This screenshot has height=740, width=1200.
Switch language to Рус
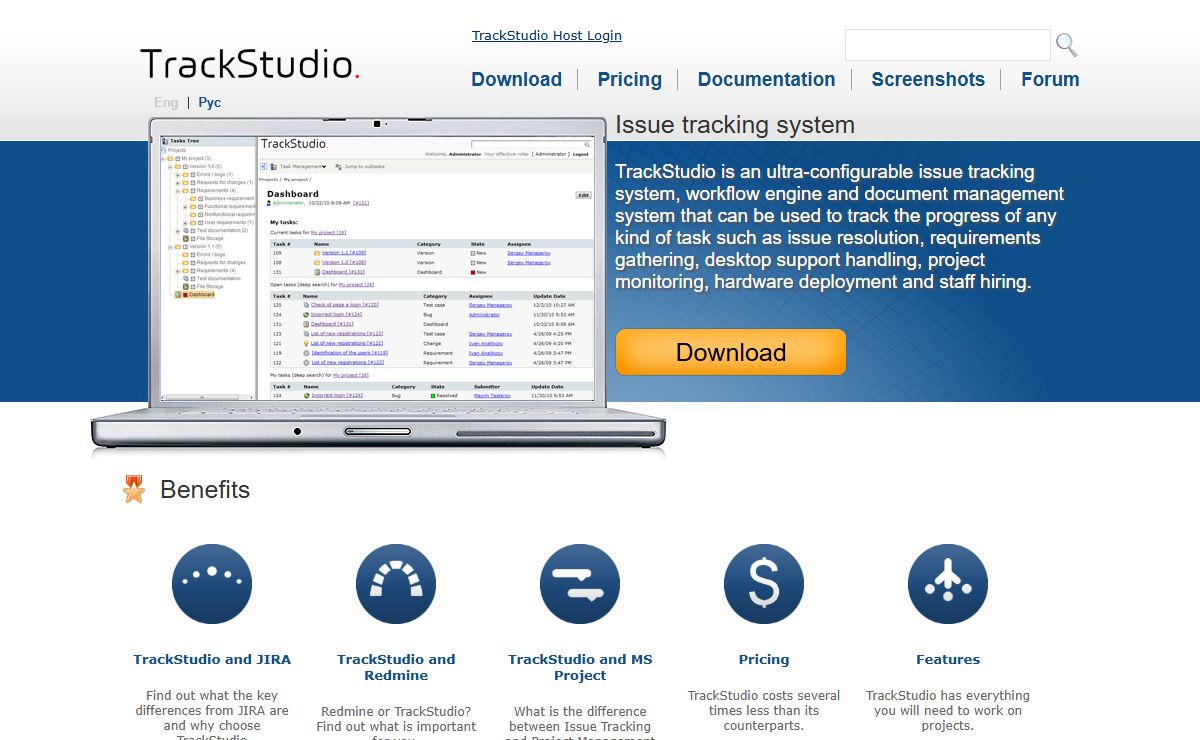click(210, 102)
